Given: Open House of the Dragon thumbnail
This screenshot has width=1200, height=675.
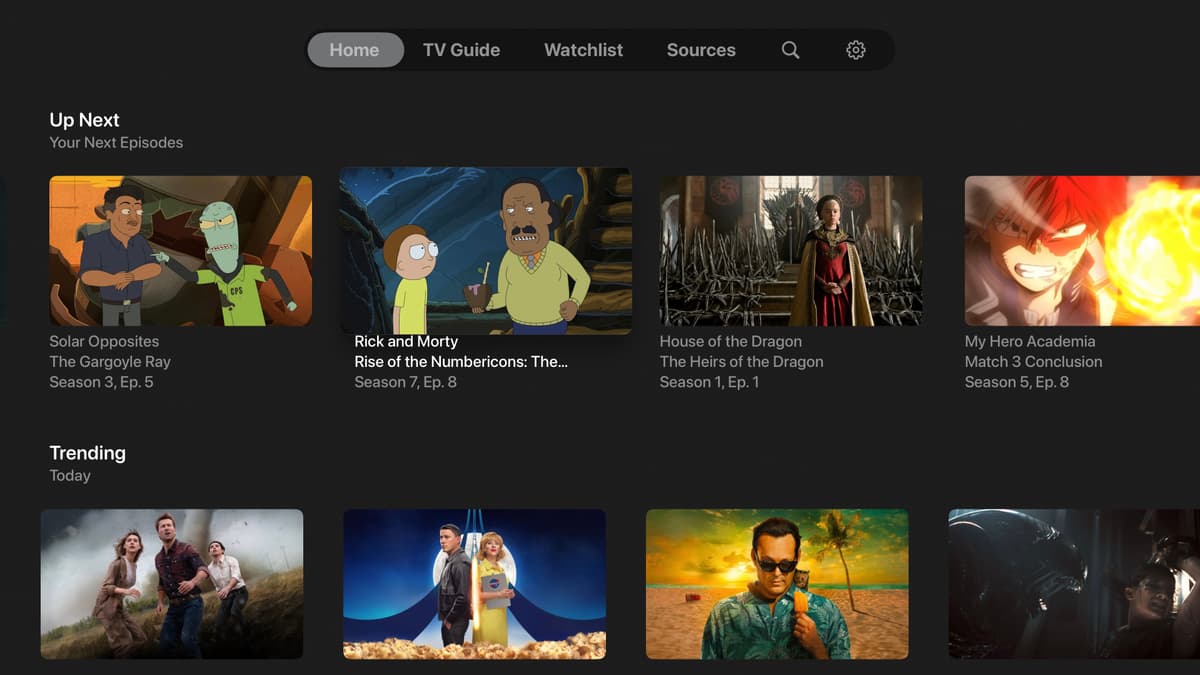Looking at the screenshot, I should tap(791, 251).
